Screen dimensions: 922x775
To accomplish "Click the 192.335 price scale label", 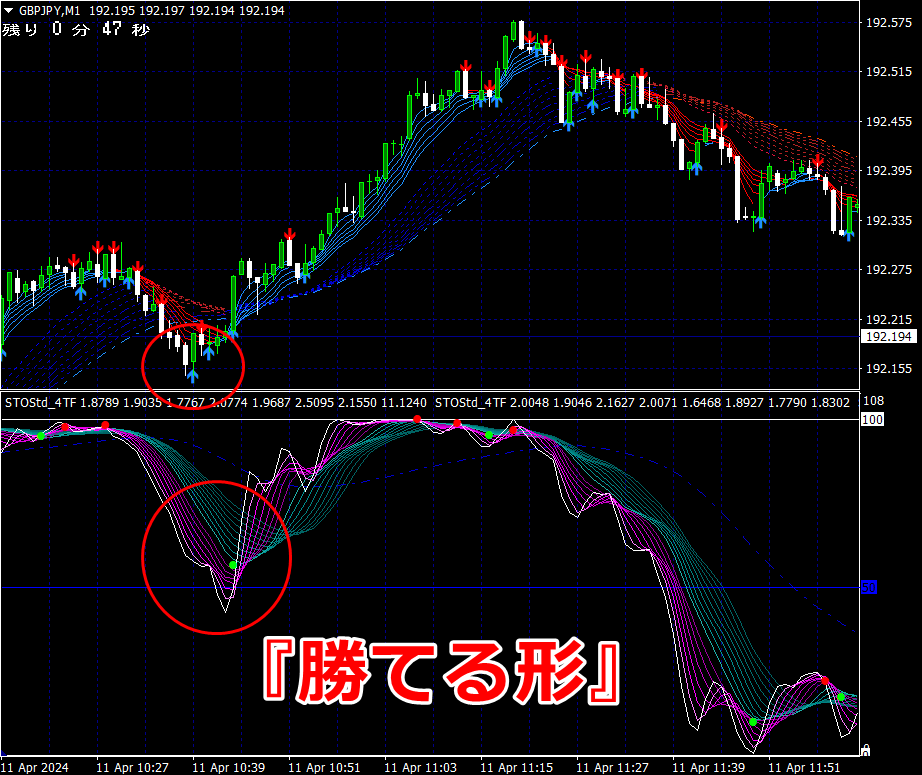I will point(888,221).
